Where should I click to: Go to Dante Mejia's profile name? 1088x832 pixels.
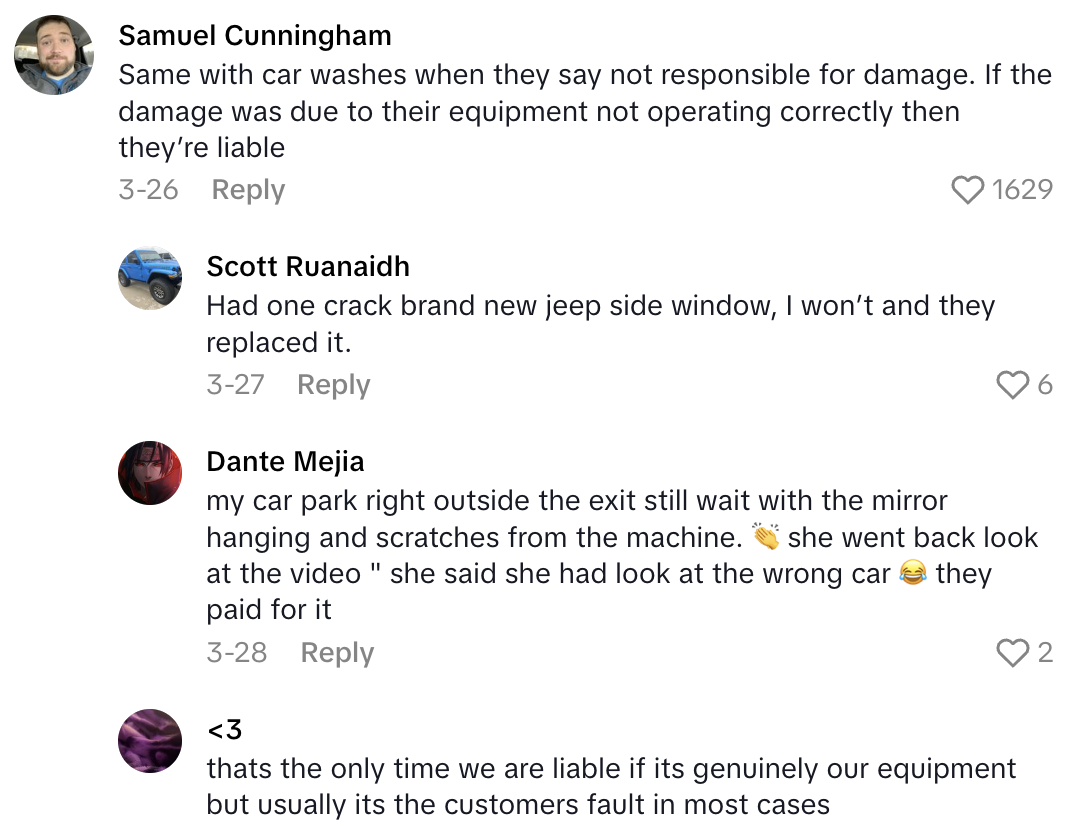(x=285, y=462)
